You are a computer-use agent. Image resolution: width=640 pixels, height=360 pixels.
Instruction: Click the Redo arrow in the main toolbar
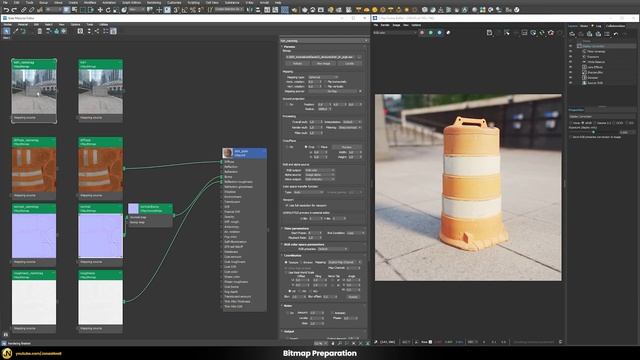pyautogui.click(x=14, y=10)
